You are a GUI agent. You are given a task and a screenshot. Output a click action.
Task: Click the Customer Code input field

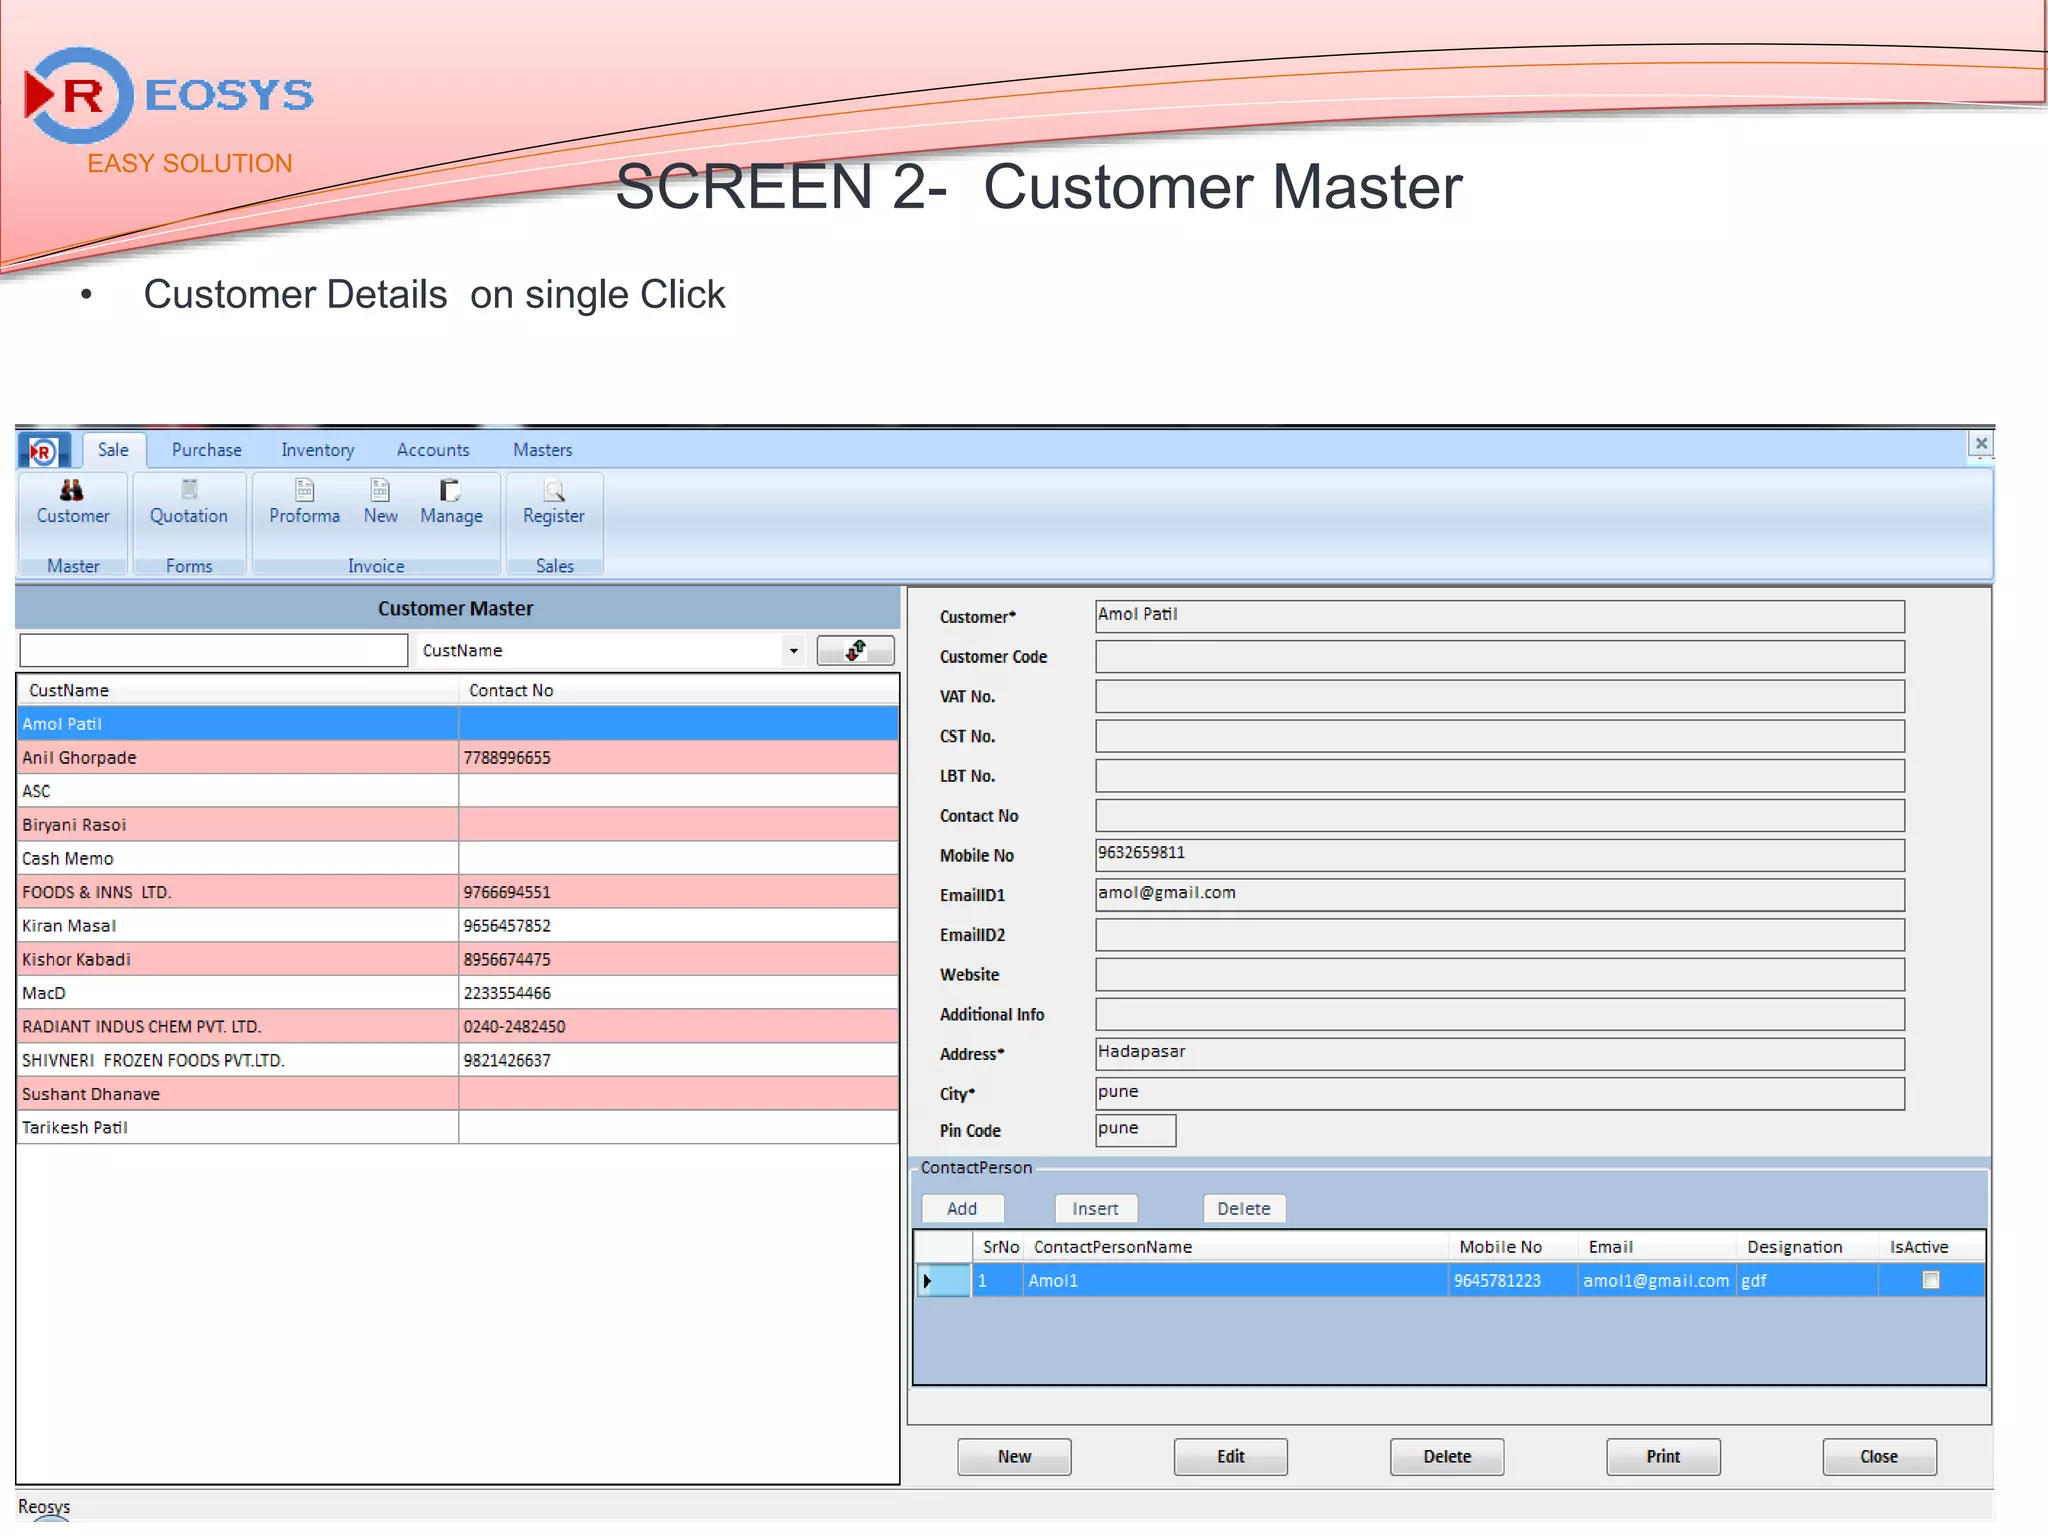1498,657
